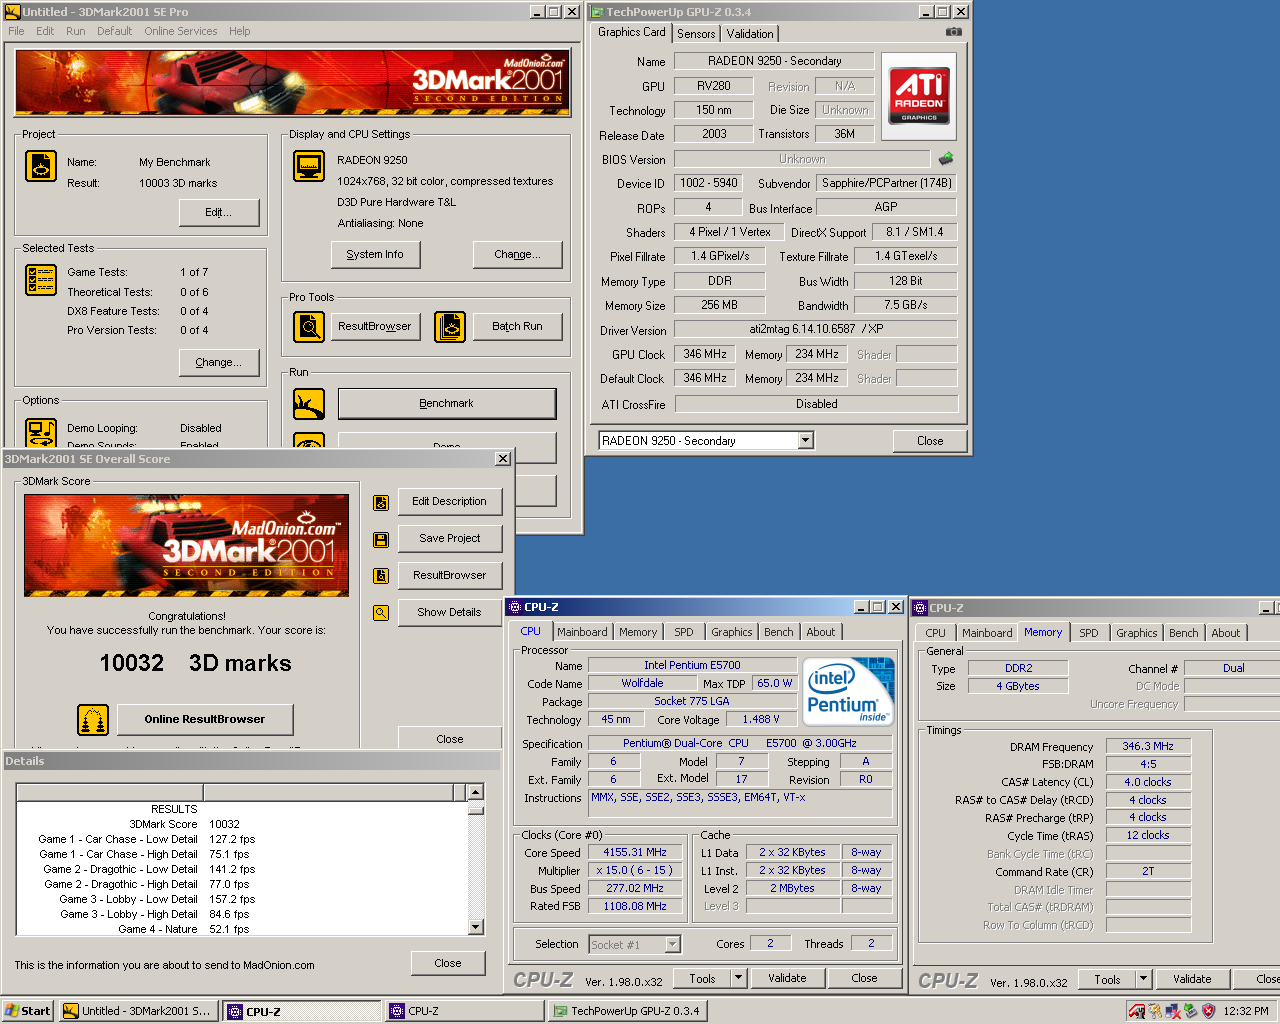The height and width of the screenshot is (1024, 1280).
Task: Open the Graphics tab in the right CPU-Z window
Action: pos(1136,633)
